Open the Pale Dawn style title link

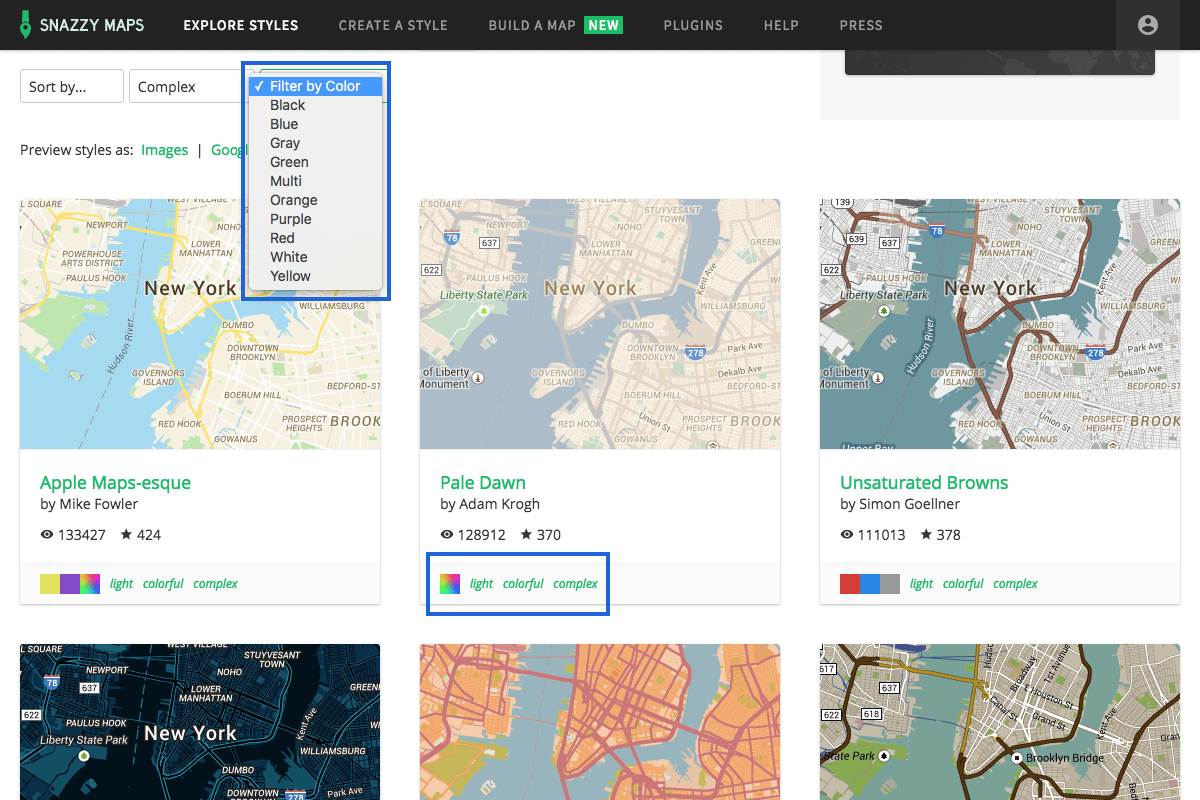point(483,483)
